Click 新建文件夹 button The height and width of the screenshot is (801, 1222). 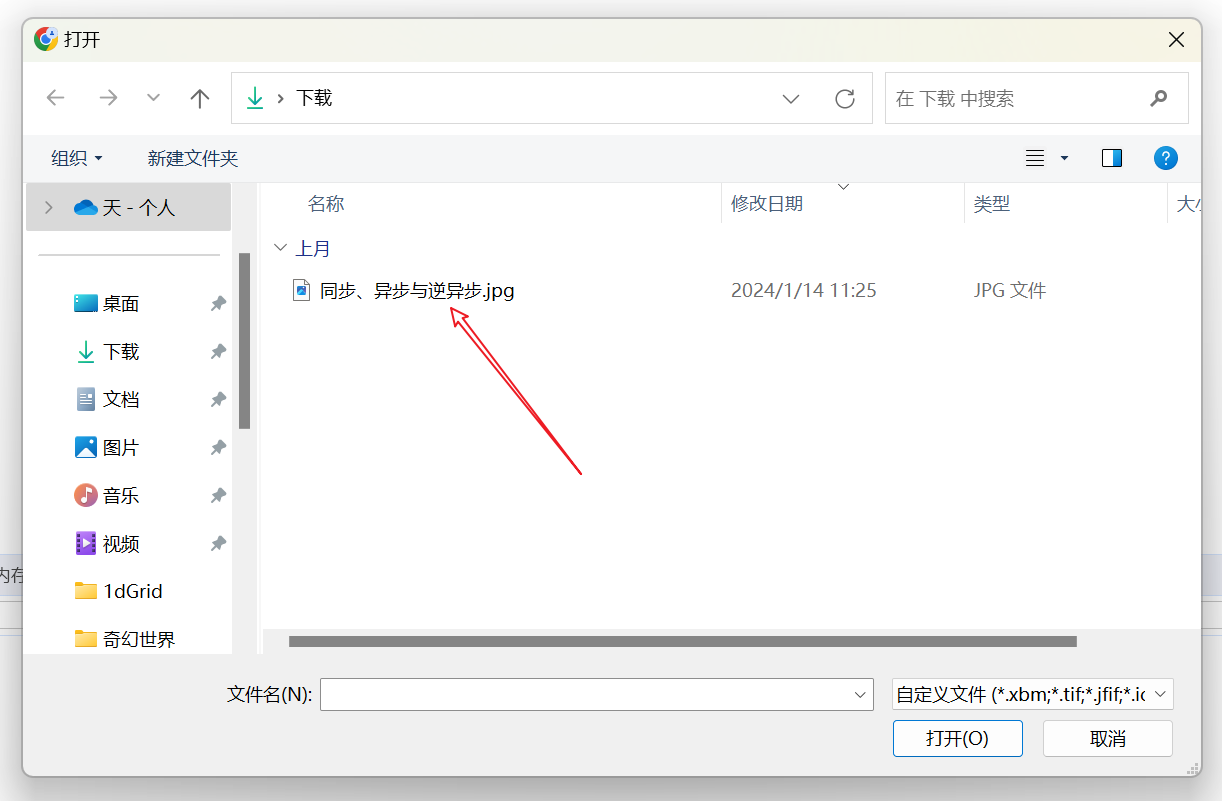[193, 158]
